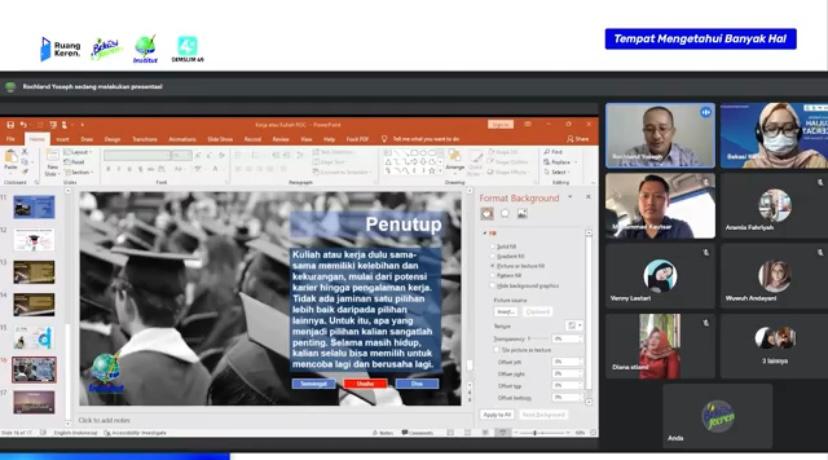Open the Slide Show ribbon tab
The image size is (828, 460).
[x=219, y=139]
